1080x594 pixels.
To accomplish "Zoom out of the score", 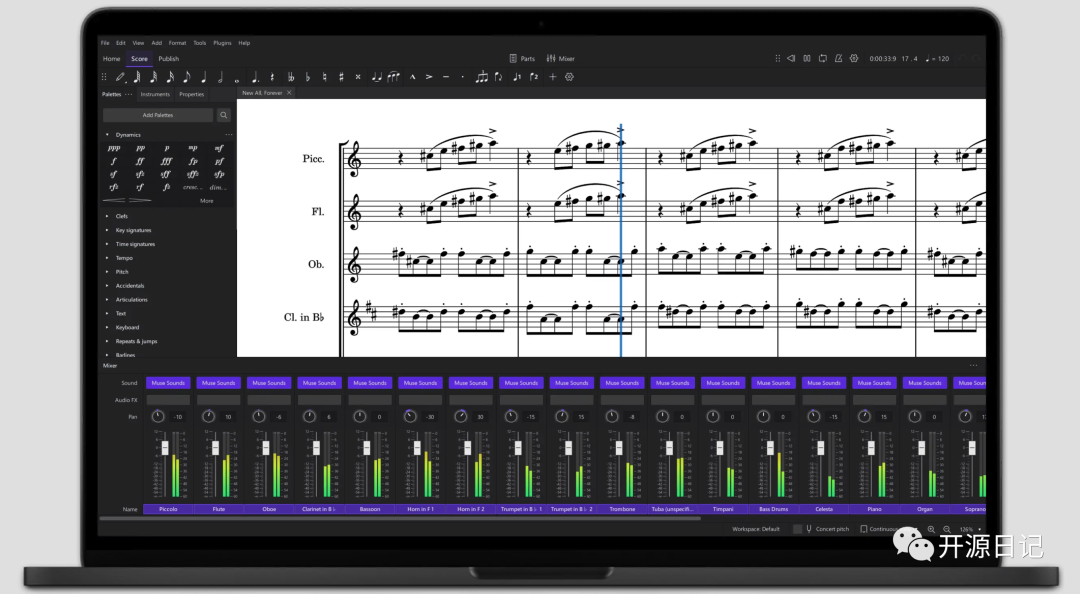I will click(x=947, y=529).
